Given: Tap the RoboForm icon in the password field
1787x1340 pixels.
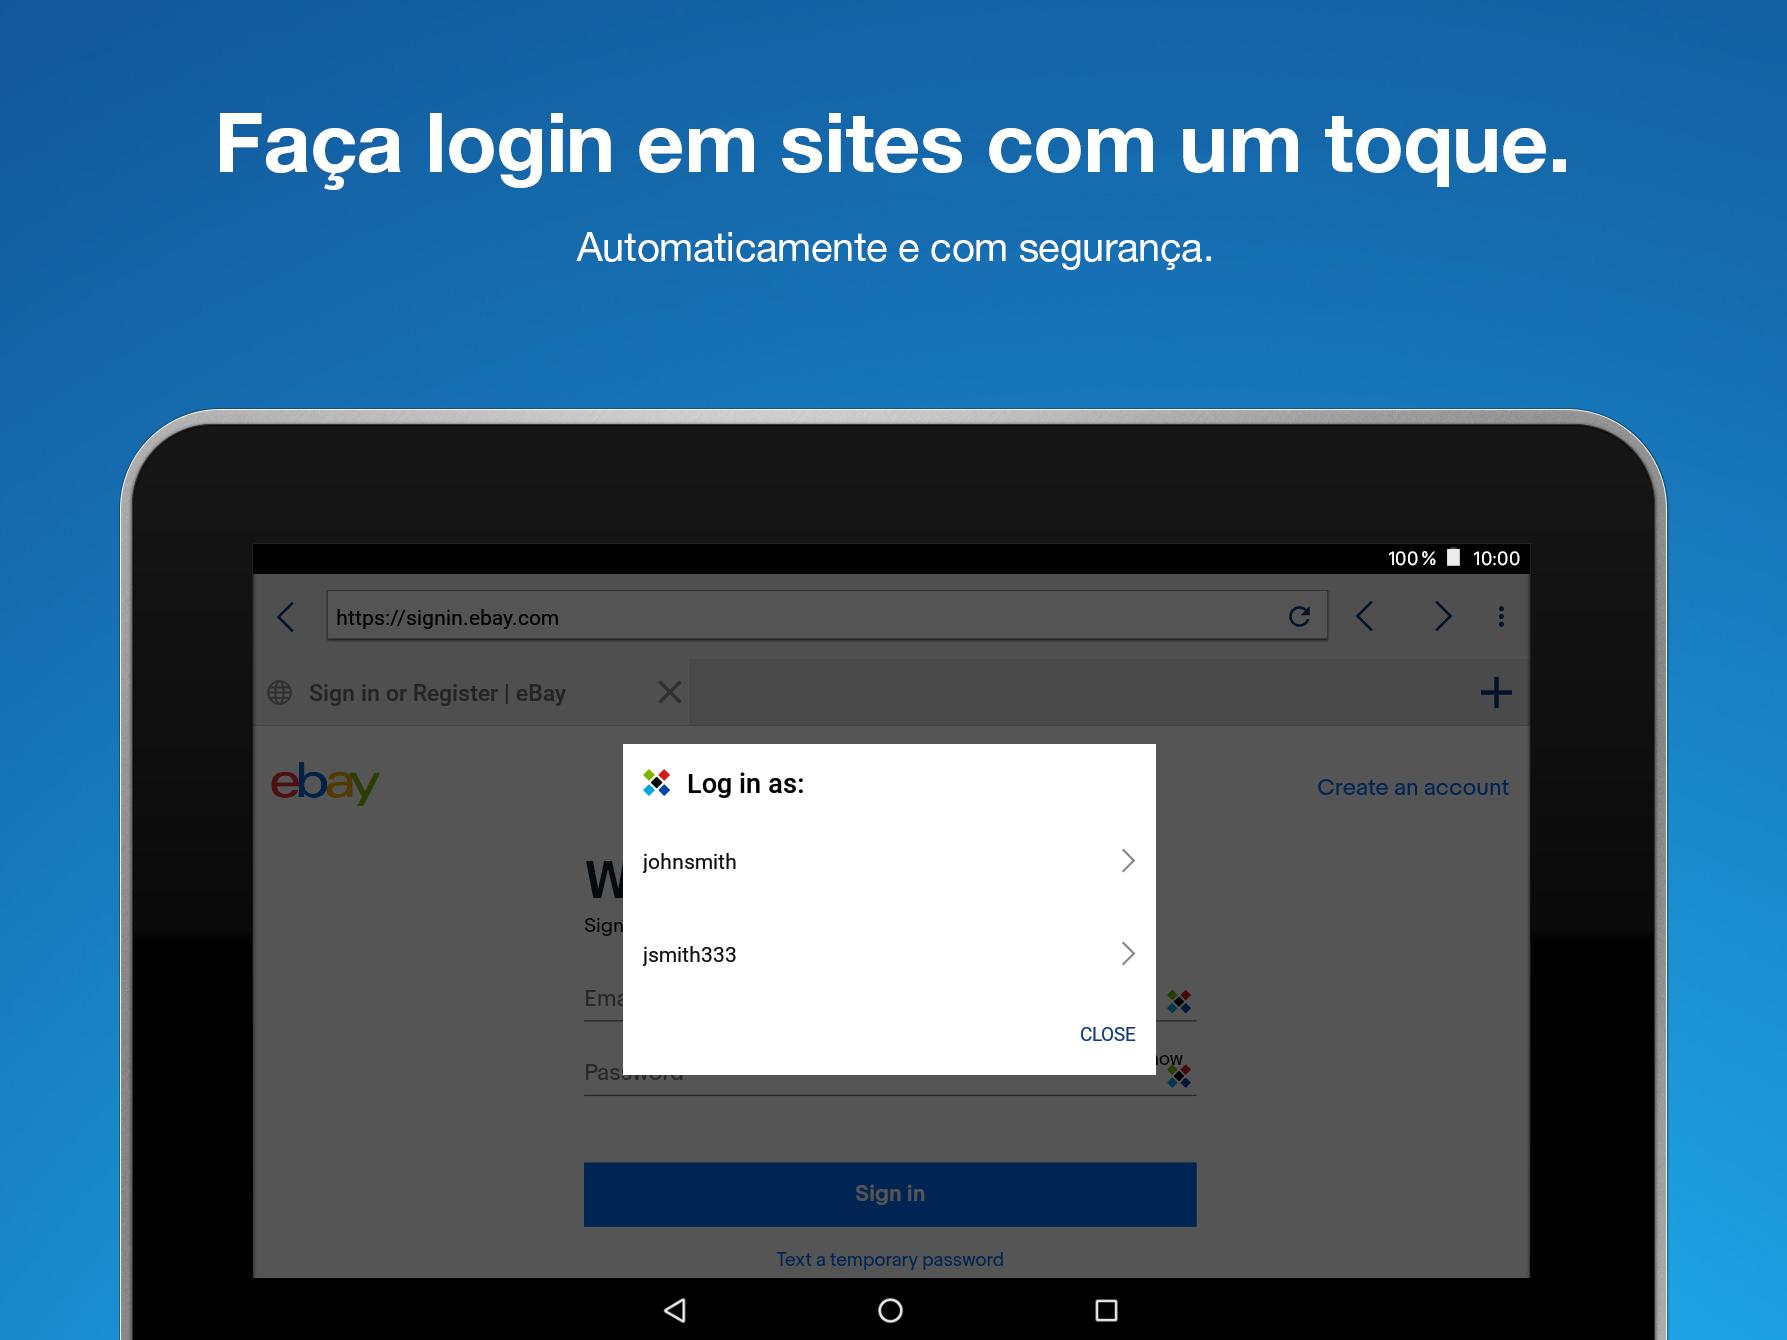Looking at the screenshot, I should (1179, 1076).
